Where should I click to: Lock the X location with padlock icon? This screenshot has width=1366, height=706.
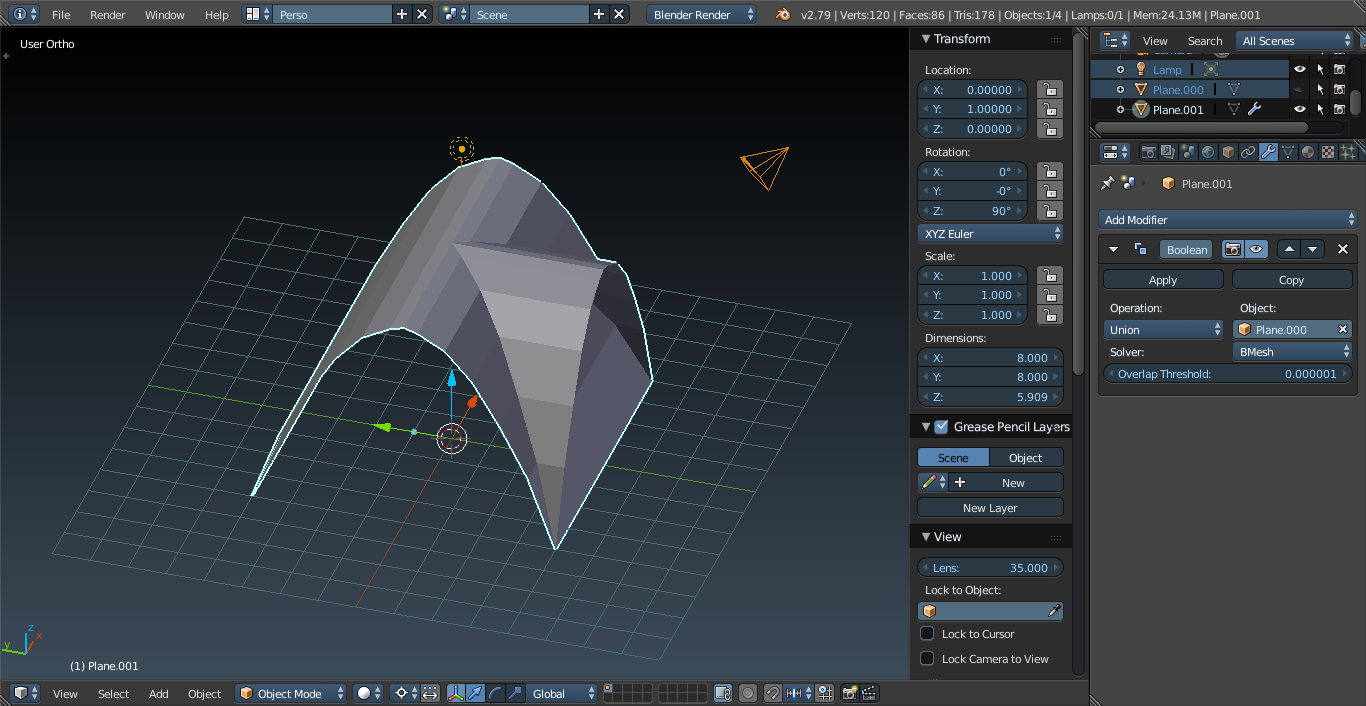pos(1049,89)
